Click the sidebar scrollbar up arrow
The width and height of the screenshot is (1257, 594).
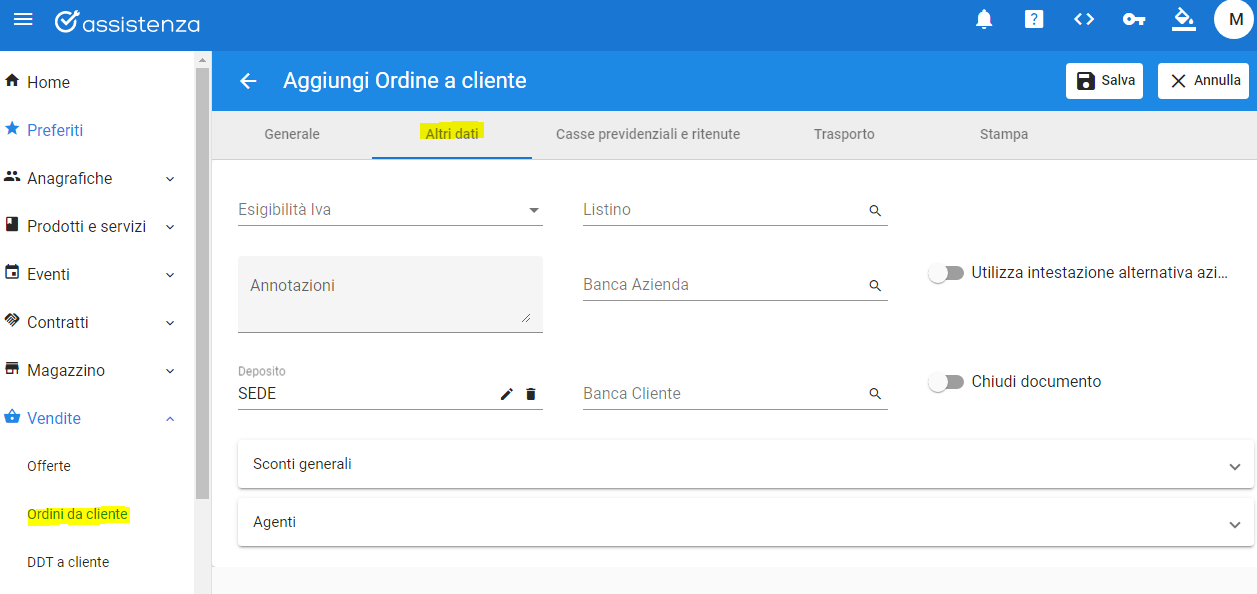point(202,59)
